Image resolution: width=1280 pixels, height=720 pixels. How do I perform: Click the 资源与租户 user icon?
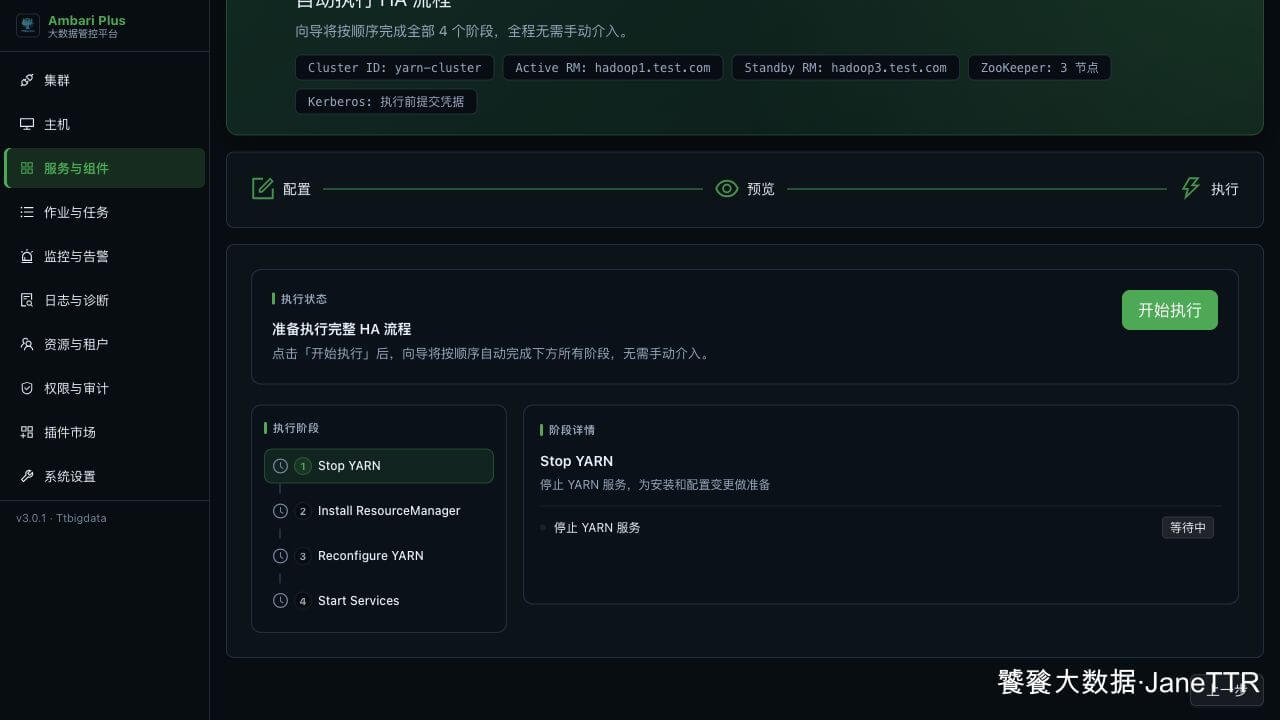click(x=27, y=344)
